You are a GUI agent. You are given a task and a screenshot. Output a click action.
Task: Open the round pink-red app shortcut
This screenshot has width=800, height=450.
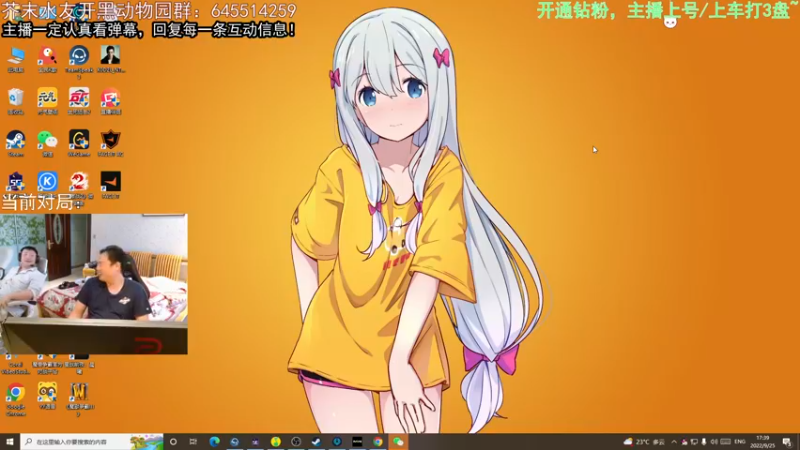(110, 97)
